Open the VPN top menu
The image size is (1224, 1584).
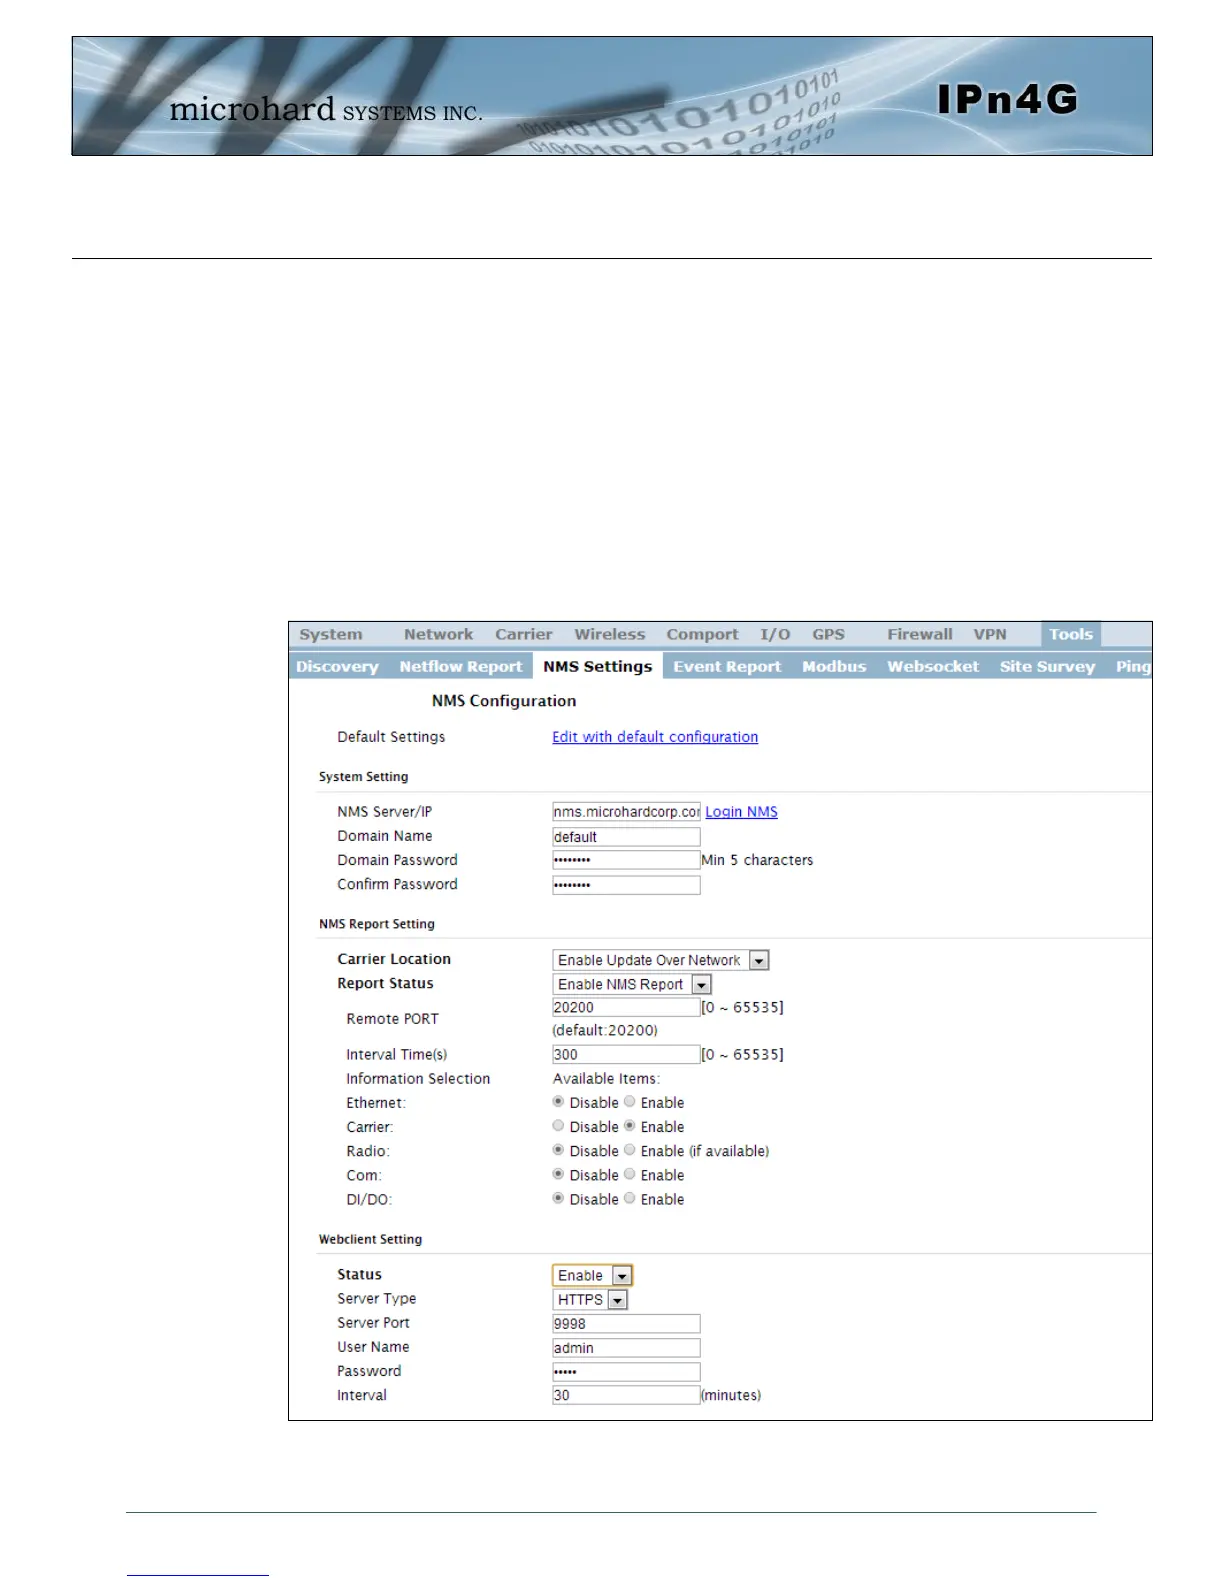point(990,634)
